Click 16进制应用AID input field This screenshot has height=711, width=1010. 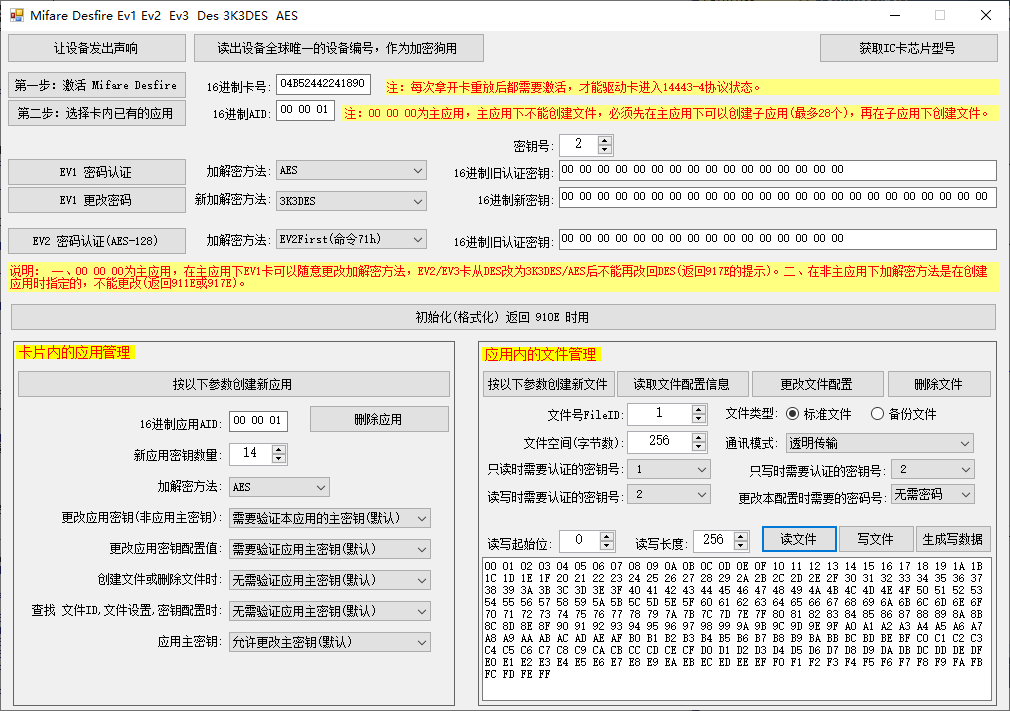[x=259, y=421]
